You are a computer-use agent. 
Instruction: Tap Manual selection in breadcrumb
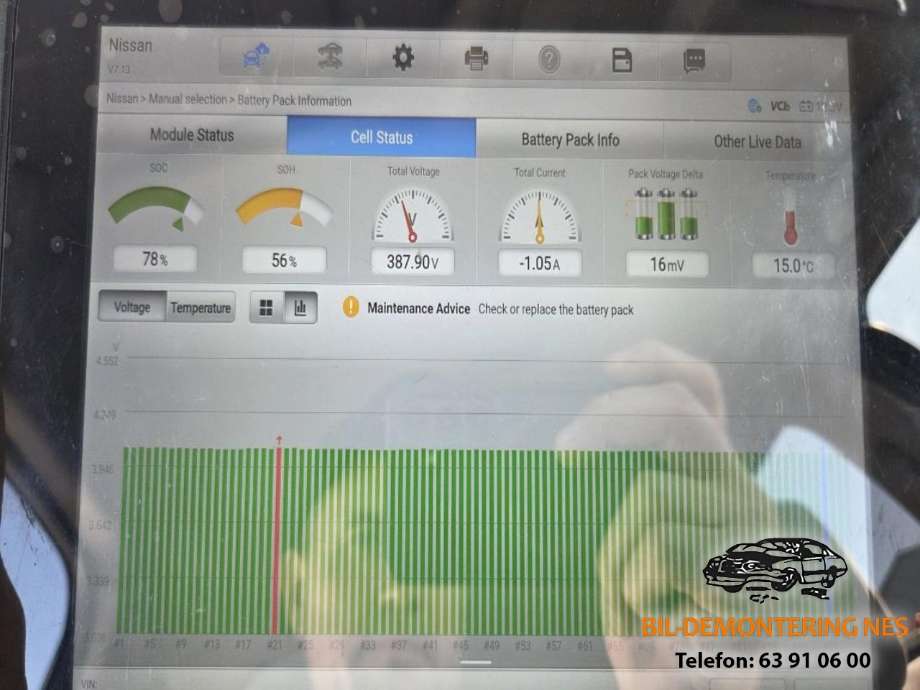pyautogui.click(x=188, y=99)
